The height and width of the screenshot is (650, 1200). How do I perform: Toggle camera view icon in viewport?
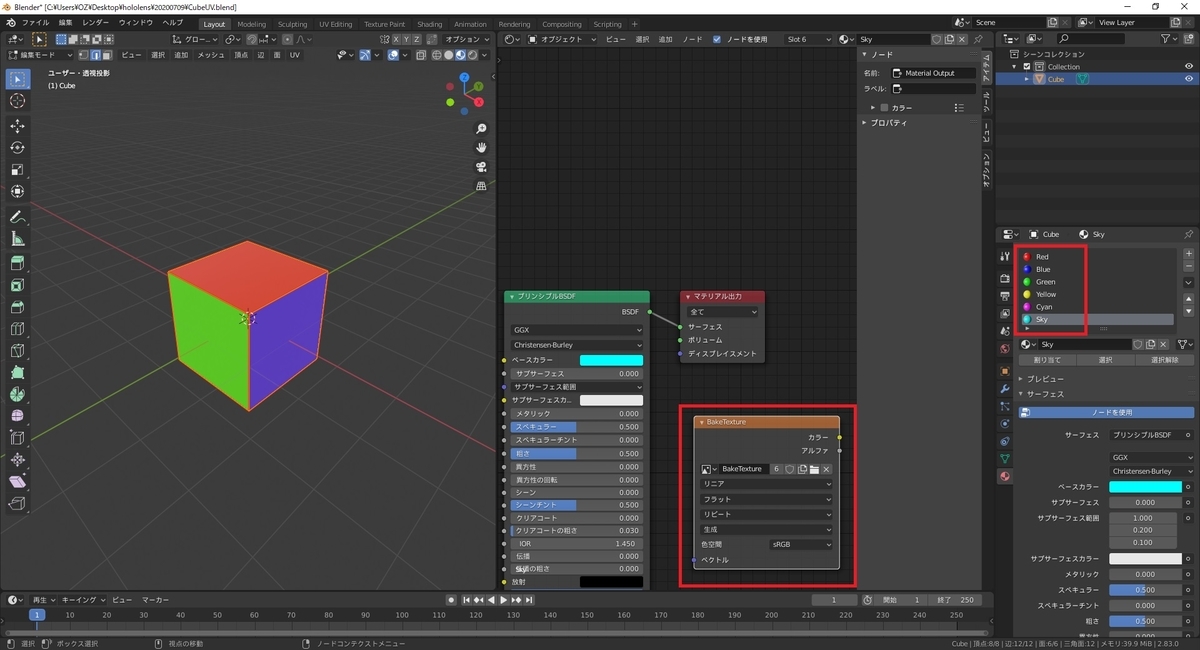coord(481,167)
